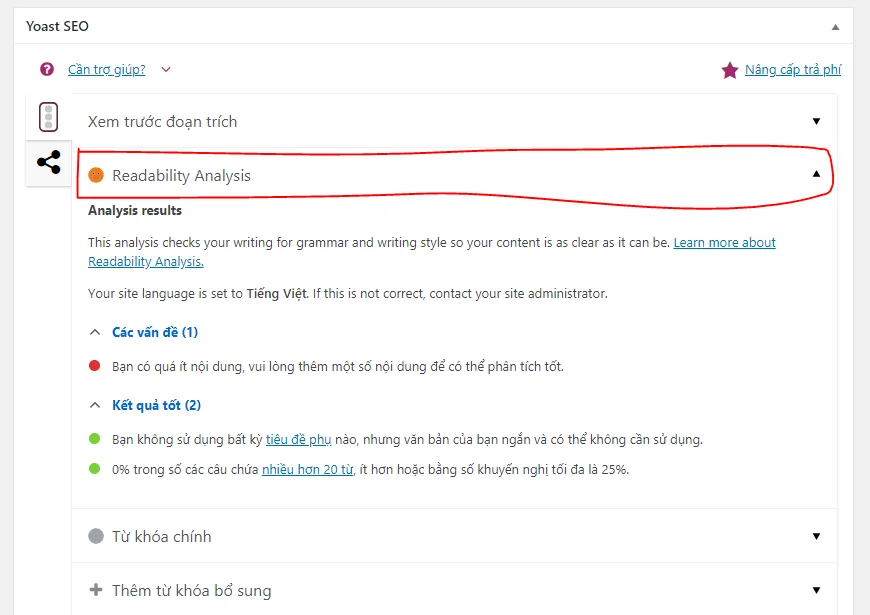Click the purple help question mark icon
Screen dimensions: 870x615
(x=47, y=69)
